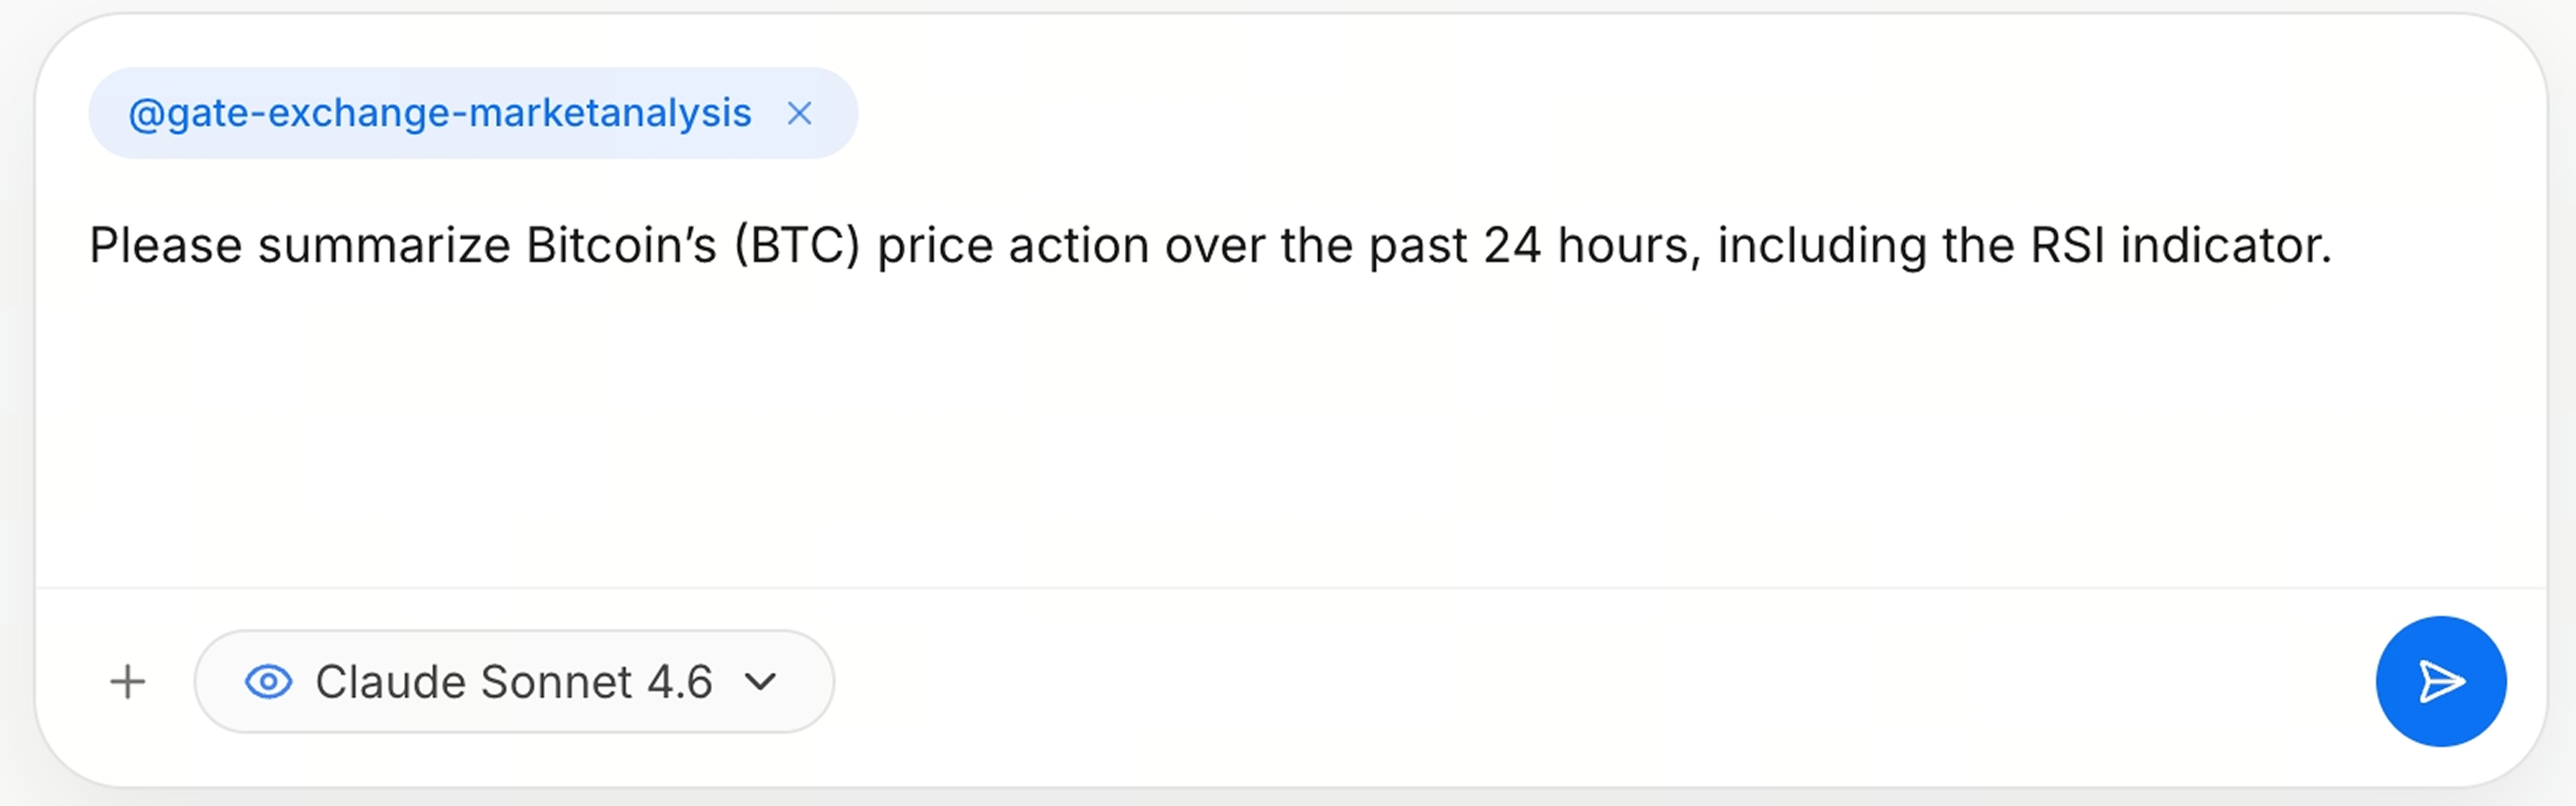Click the word "summarize" in the prompt
2576x806 pixels.
pos(384,246)
